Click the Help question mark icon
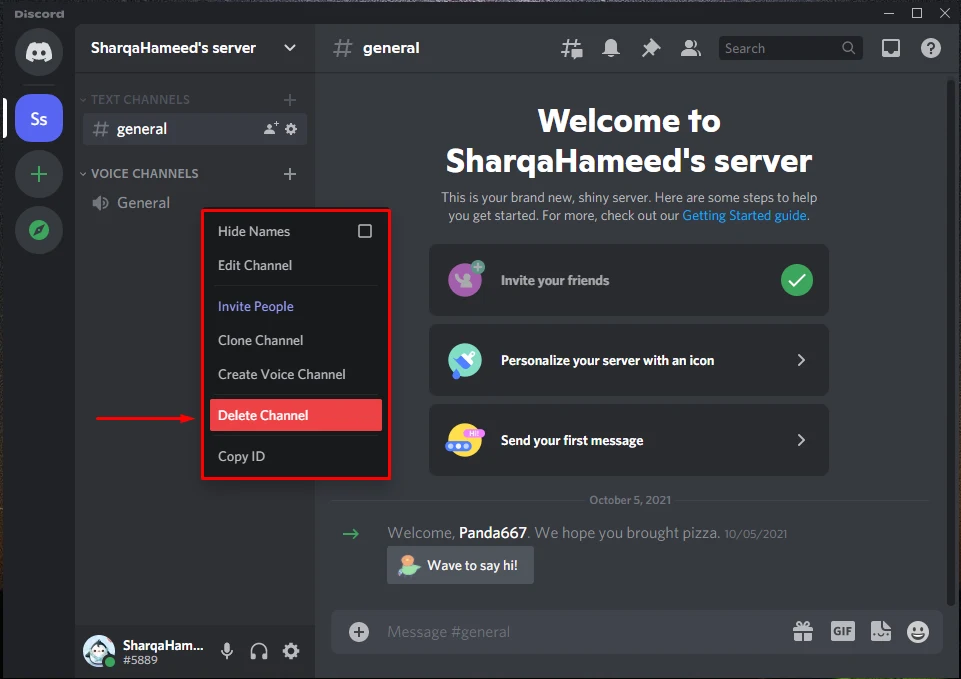Image resolution: width=961 pixels, height=679 pixels. click(930, 48)
